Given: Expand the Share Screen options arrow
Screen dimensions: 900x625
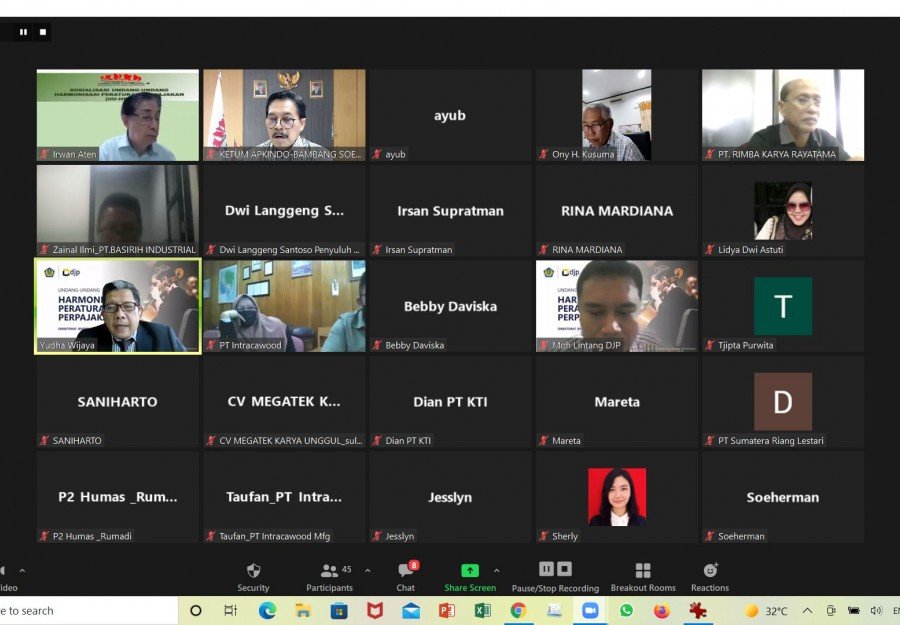Looking at the screenshot, I should [496, 570].
